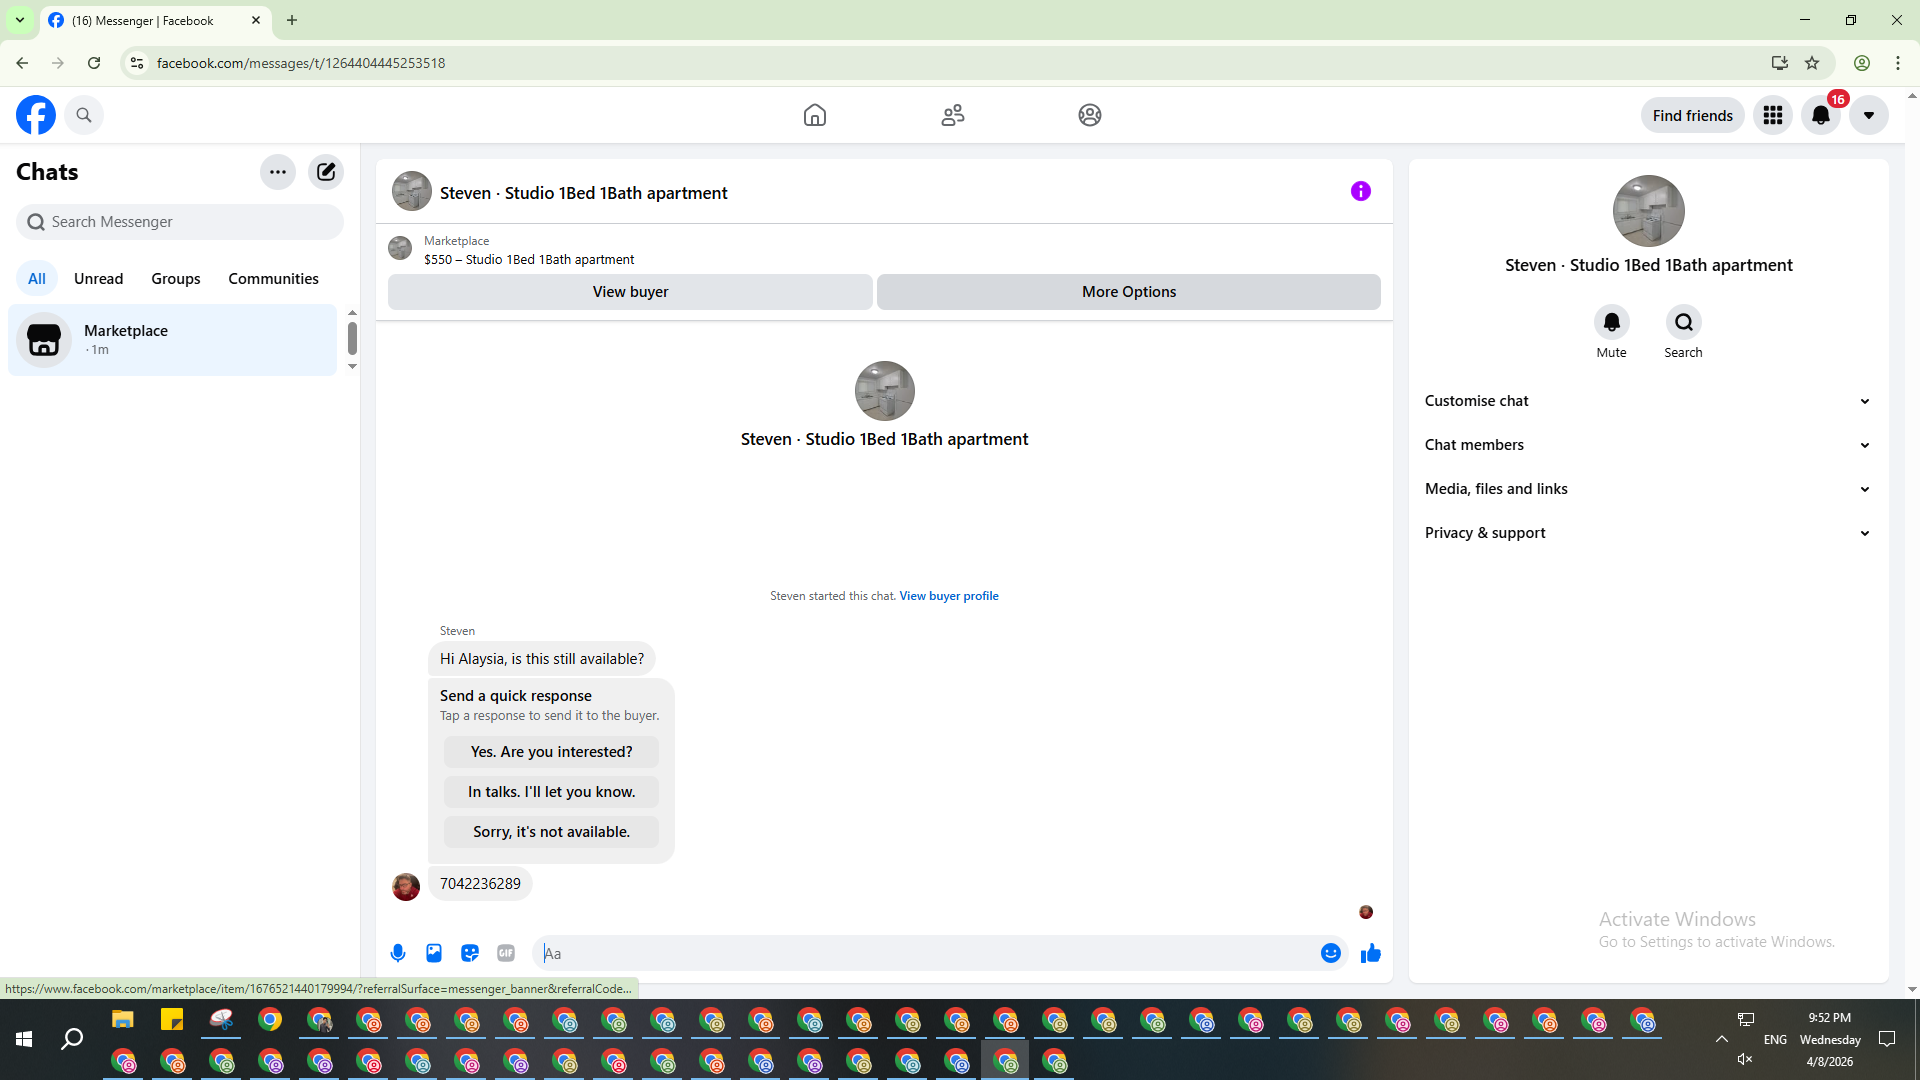
Task: Switch to the Communities tab
Action: [273, 279]
